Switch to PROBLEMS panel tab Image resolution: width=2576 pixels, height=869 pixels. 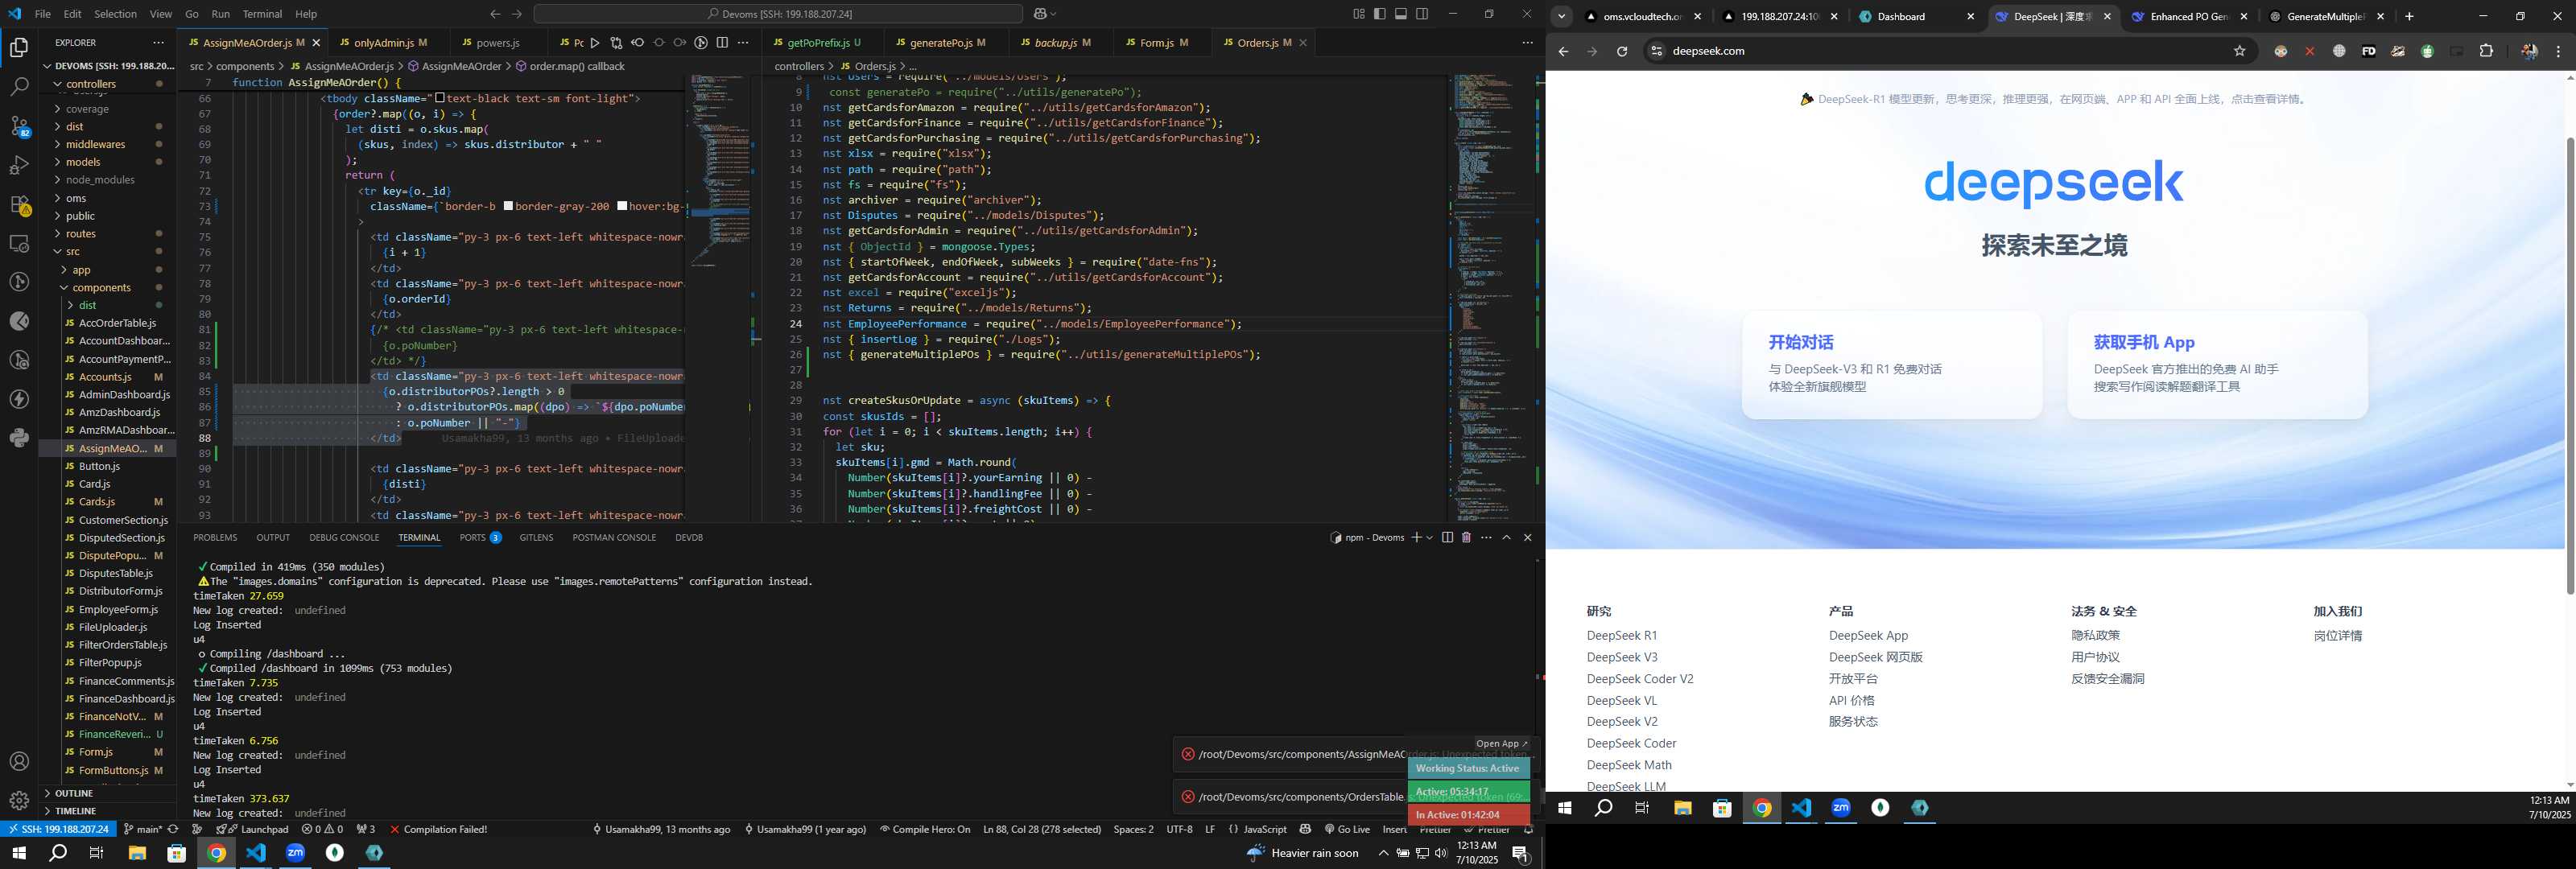pos(215,538)
